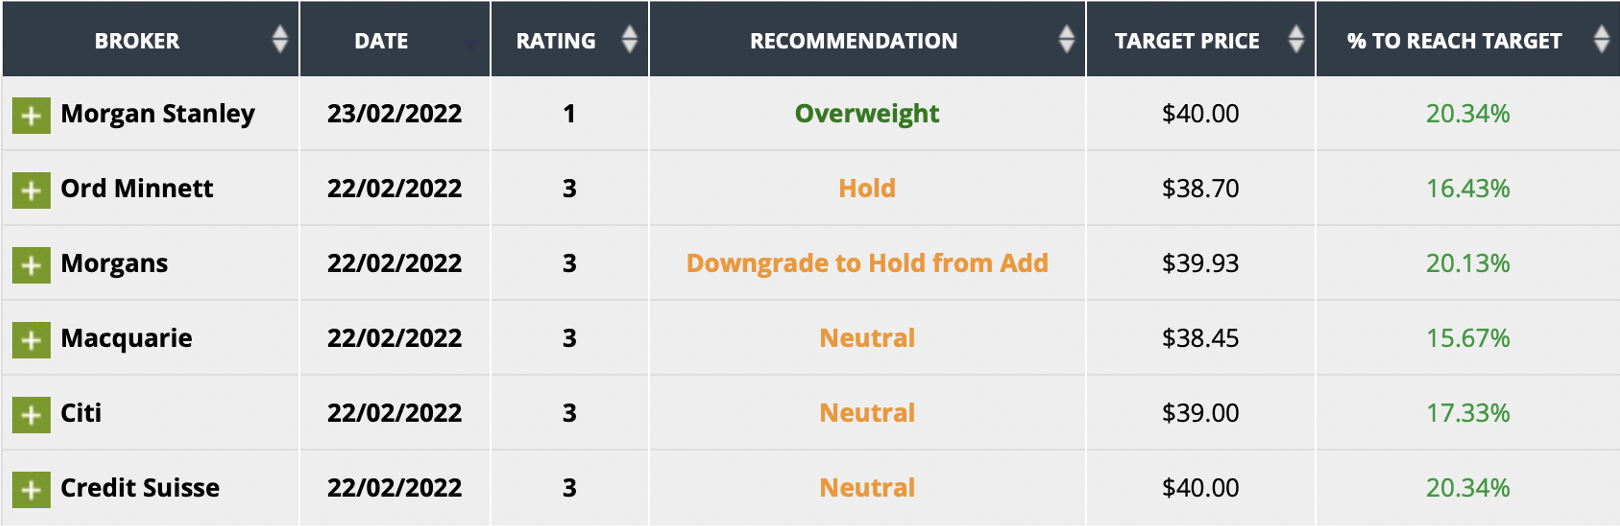The width and height of the screenshot is (1620, 526).
Task: Click the Credit Suisse broker name
Action: [140, 488]
